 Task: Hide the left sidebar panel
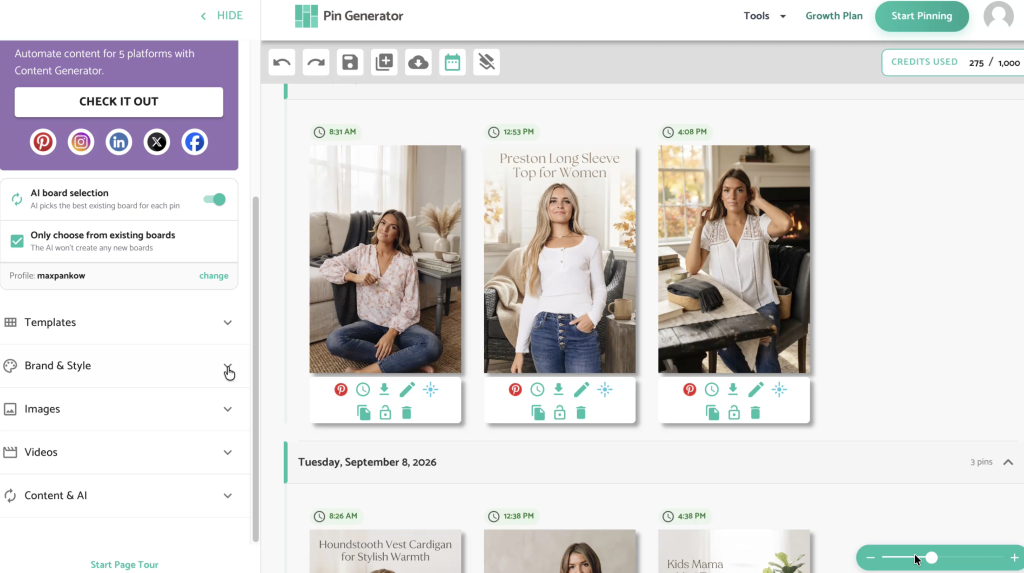(x=222, y=16)
